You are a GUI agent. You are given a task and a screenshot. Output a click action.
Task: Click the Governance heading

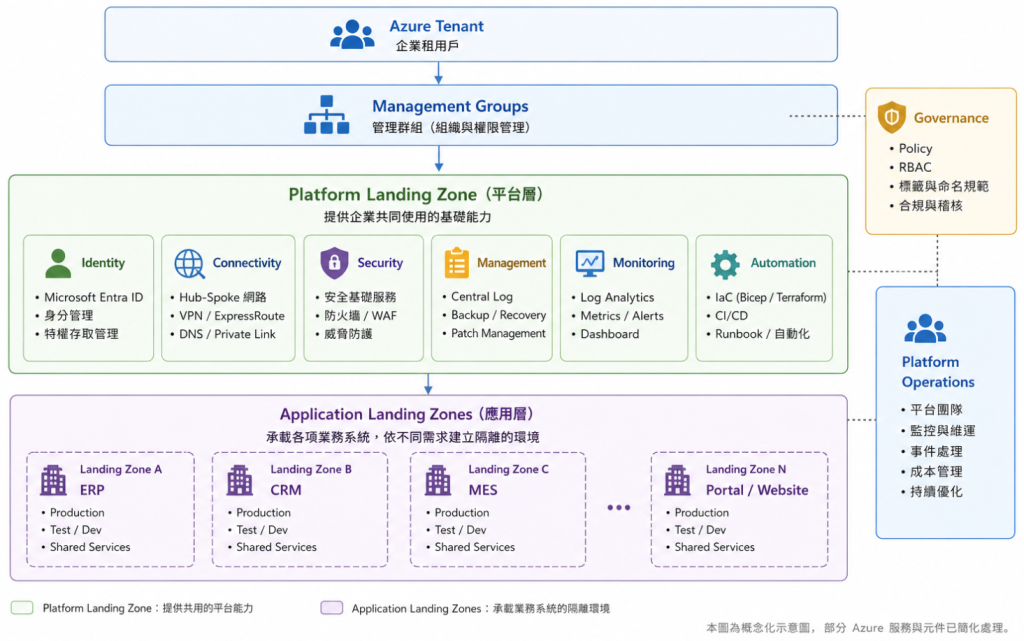point(951,118)
